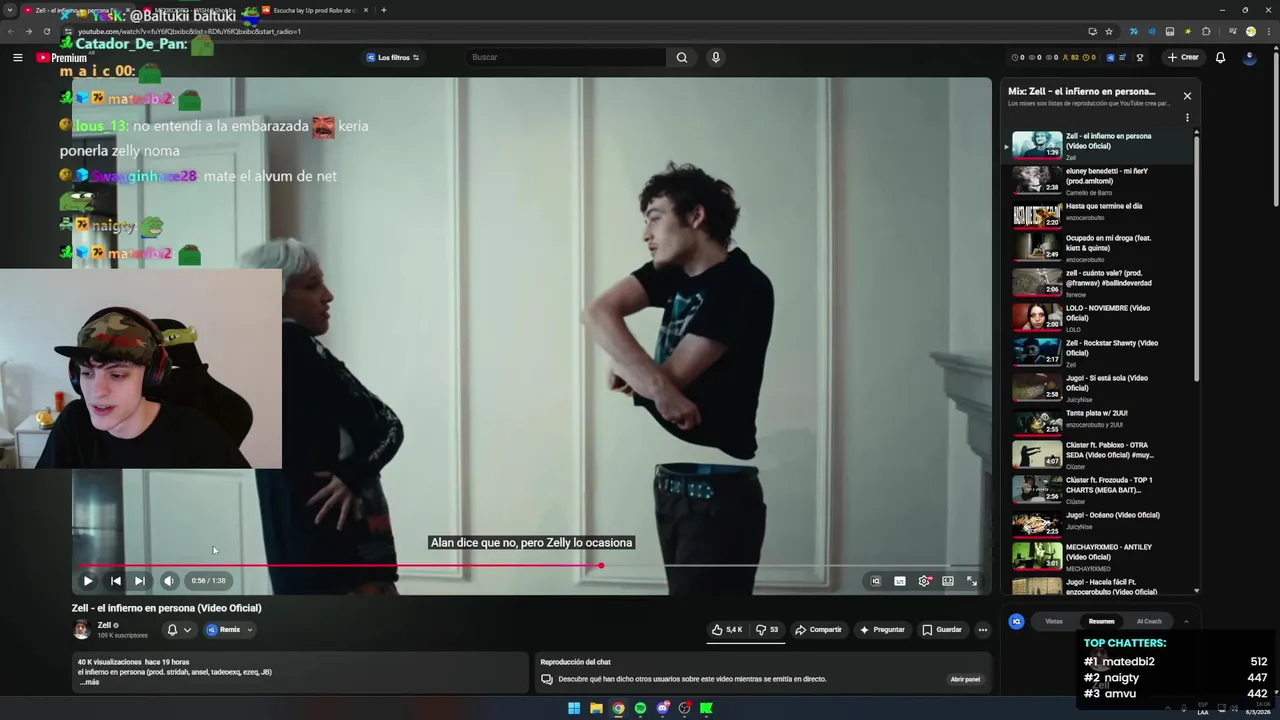The width and height of the screenshot is (1280, 720).
Task: Reload the page in browser
Action: (x=47, y=31)
